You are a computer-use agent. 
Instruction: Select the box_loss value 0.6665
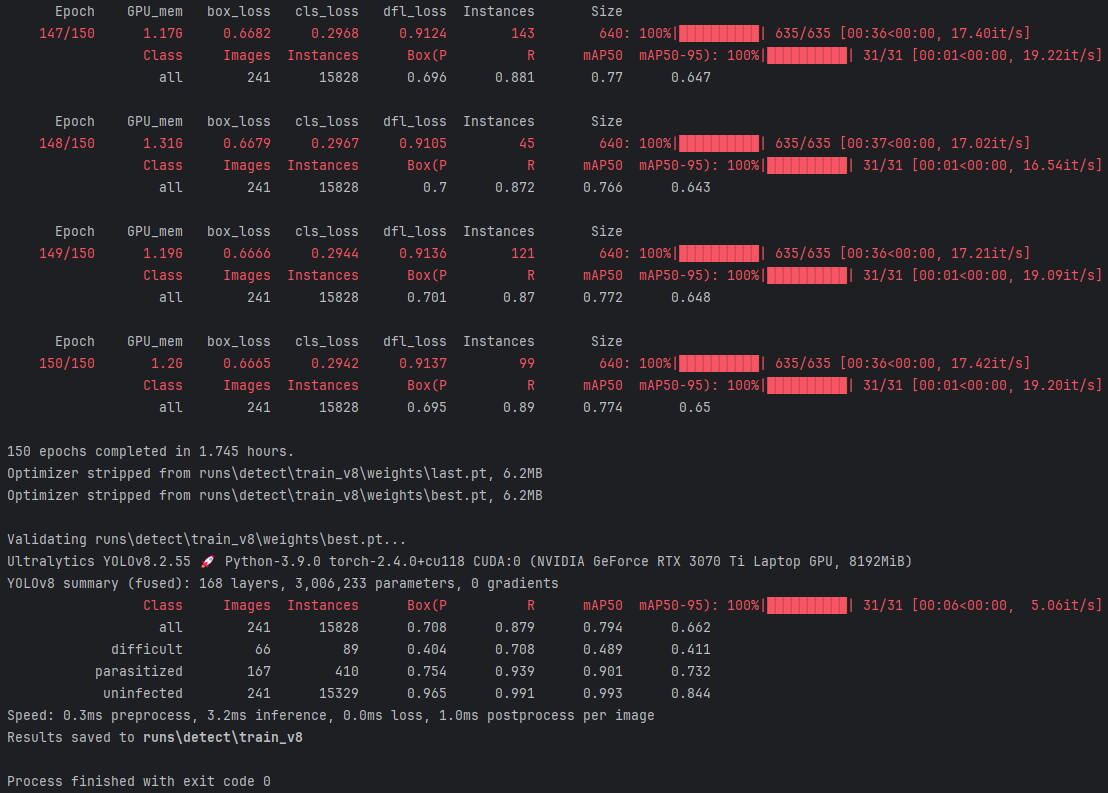click(x=247, y=363)
